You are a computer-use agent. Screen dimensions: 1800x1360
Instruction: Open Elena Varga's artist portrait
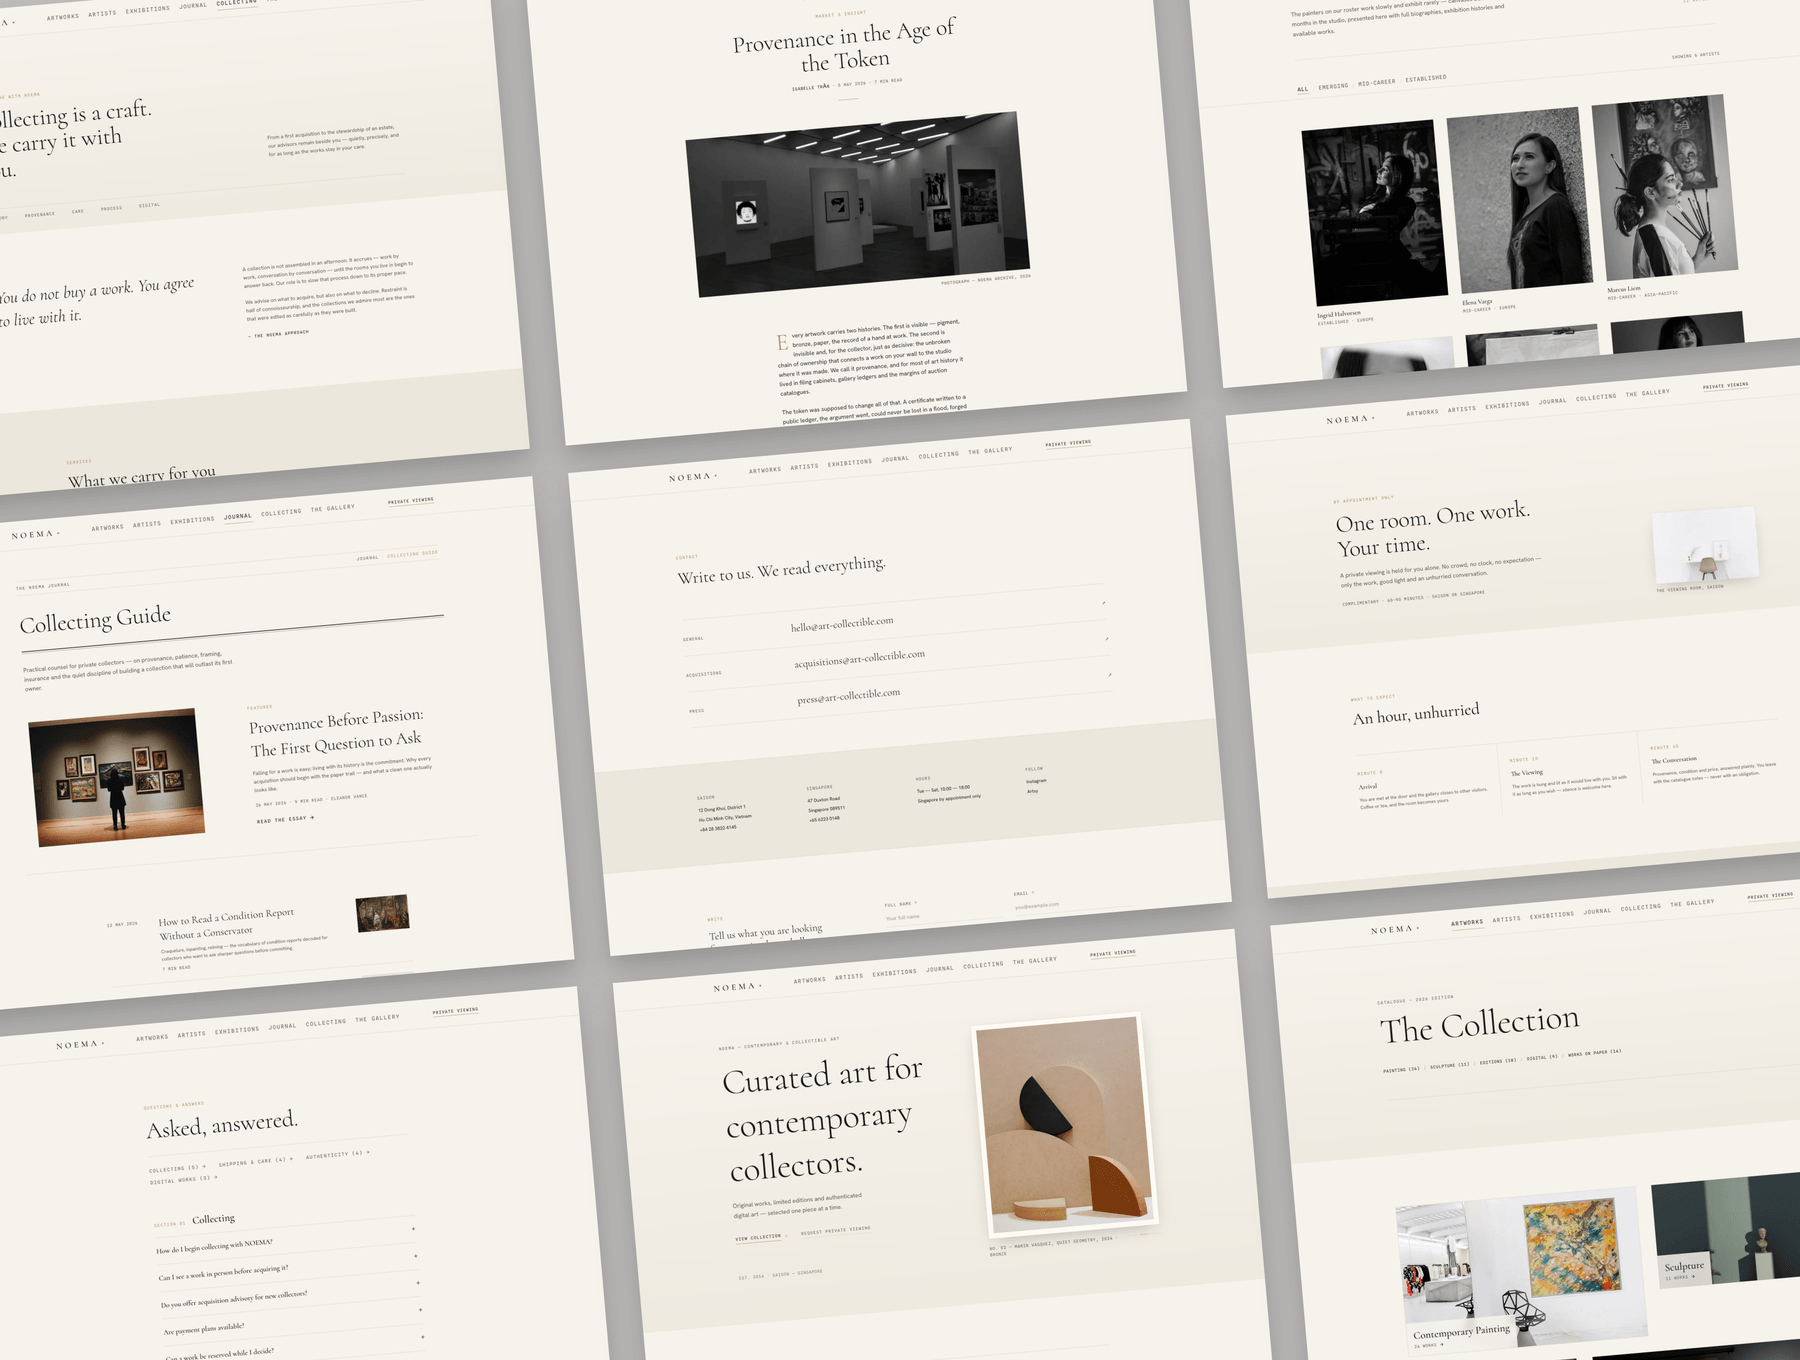(x=1520, y=200)
